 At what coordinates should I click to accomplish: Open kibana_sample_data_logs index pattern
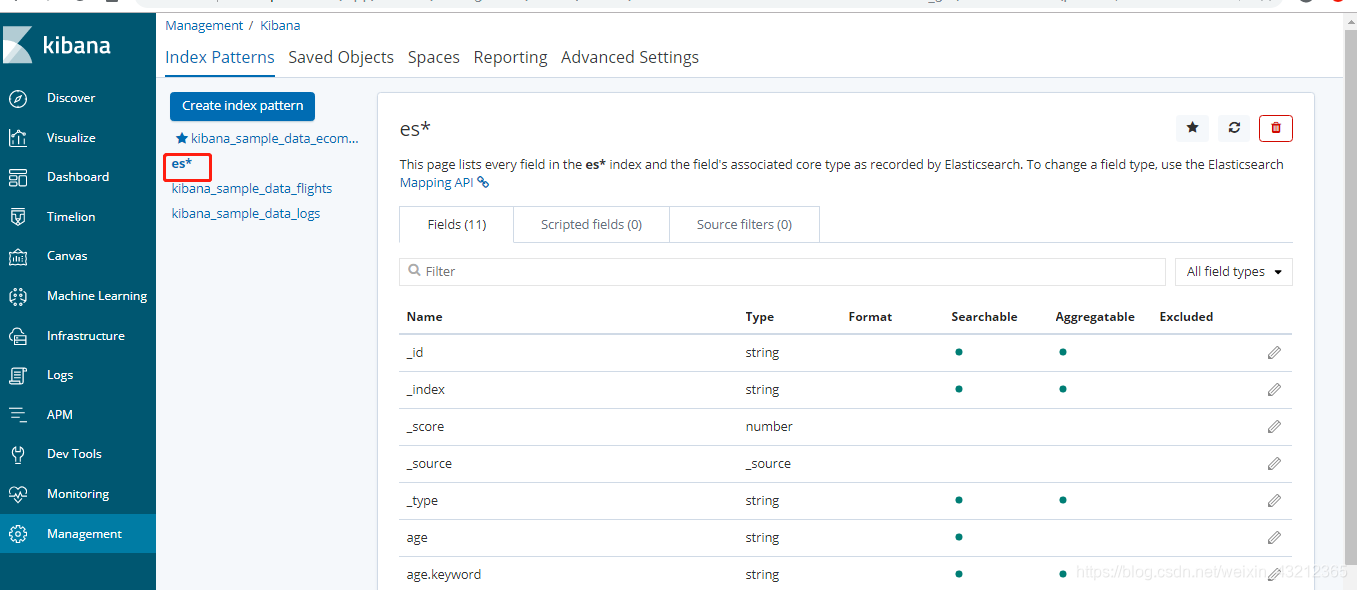[246, 214]
